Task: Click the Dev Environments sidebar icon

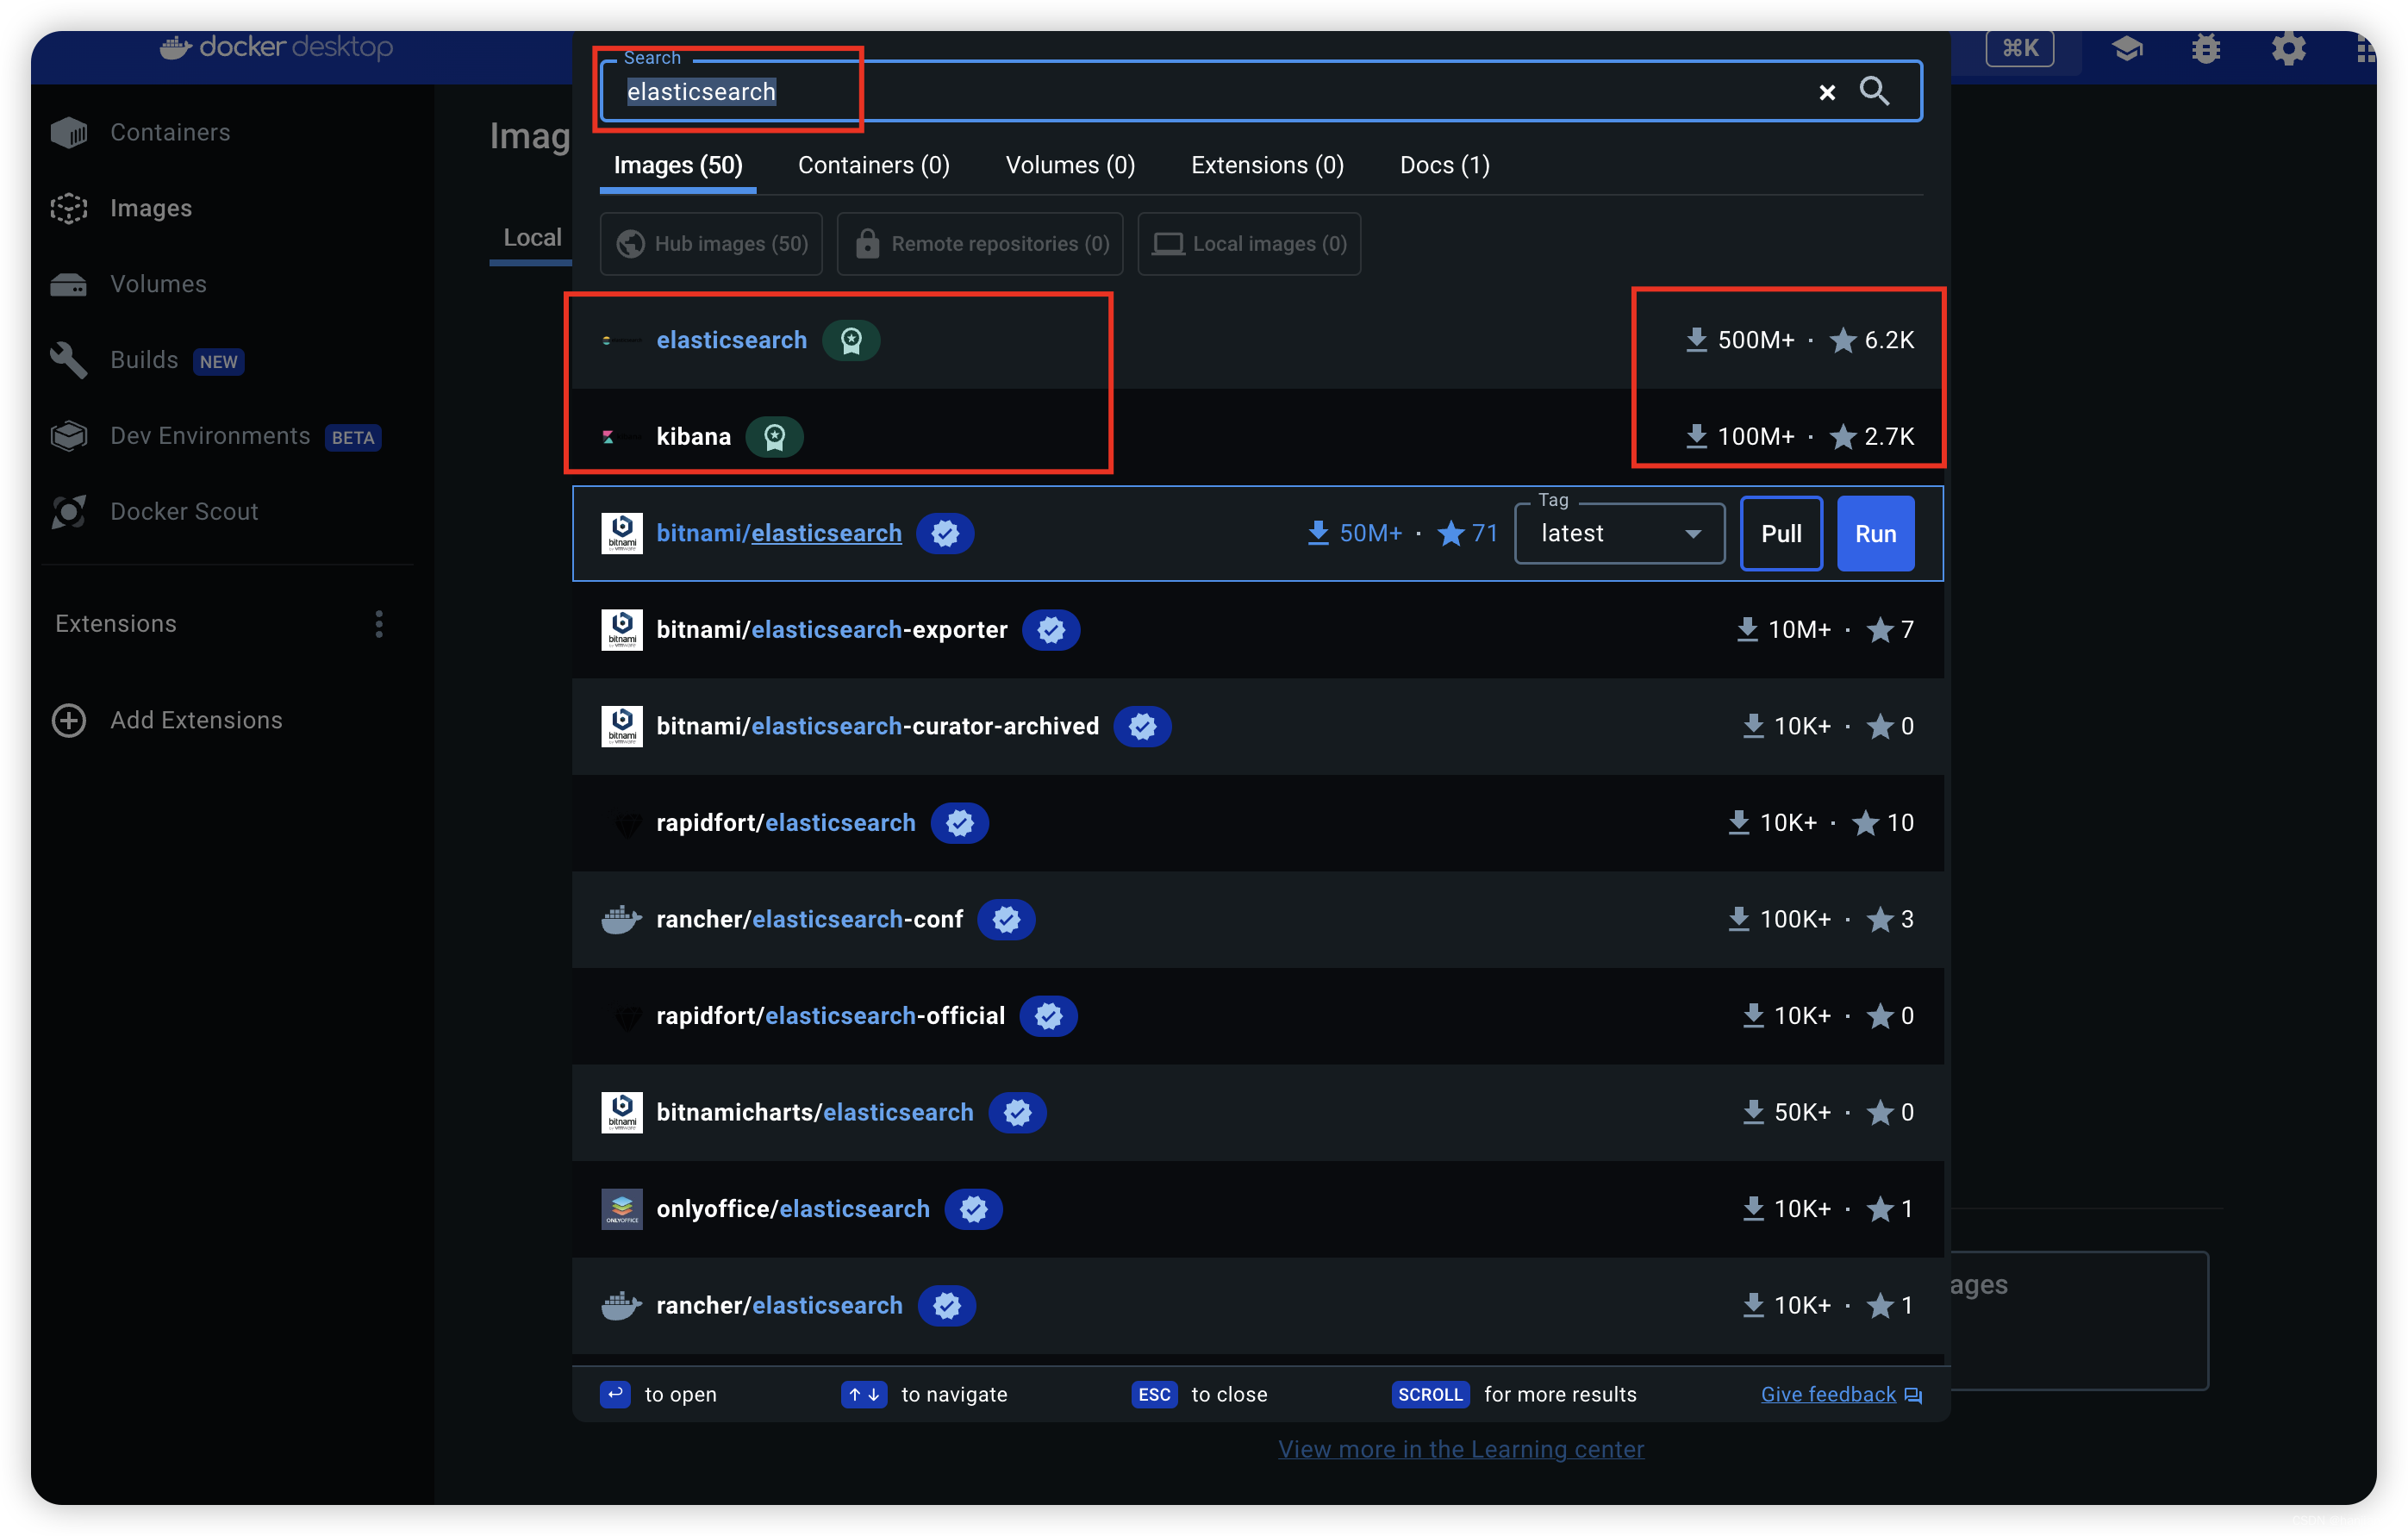Action: (65, 435)
